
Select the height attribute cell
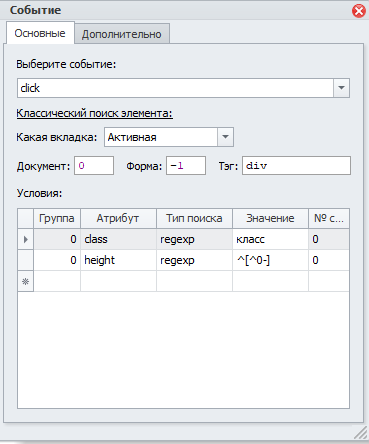click(118, 260)
